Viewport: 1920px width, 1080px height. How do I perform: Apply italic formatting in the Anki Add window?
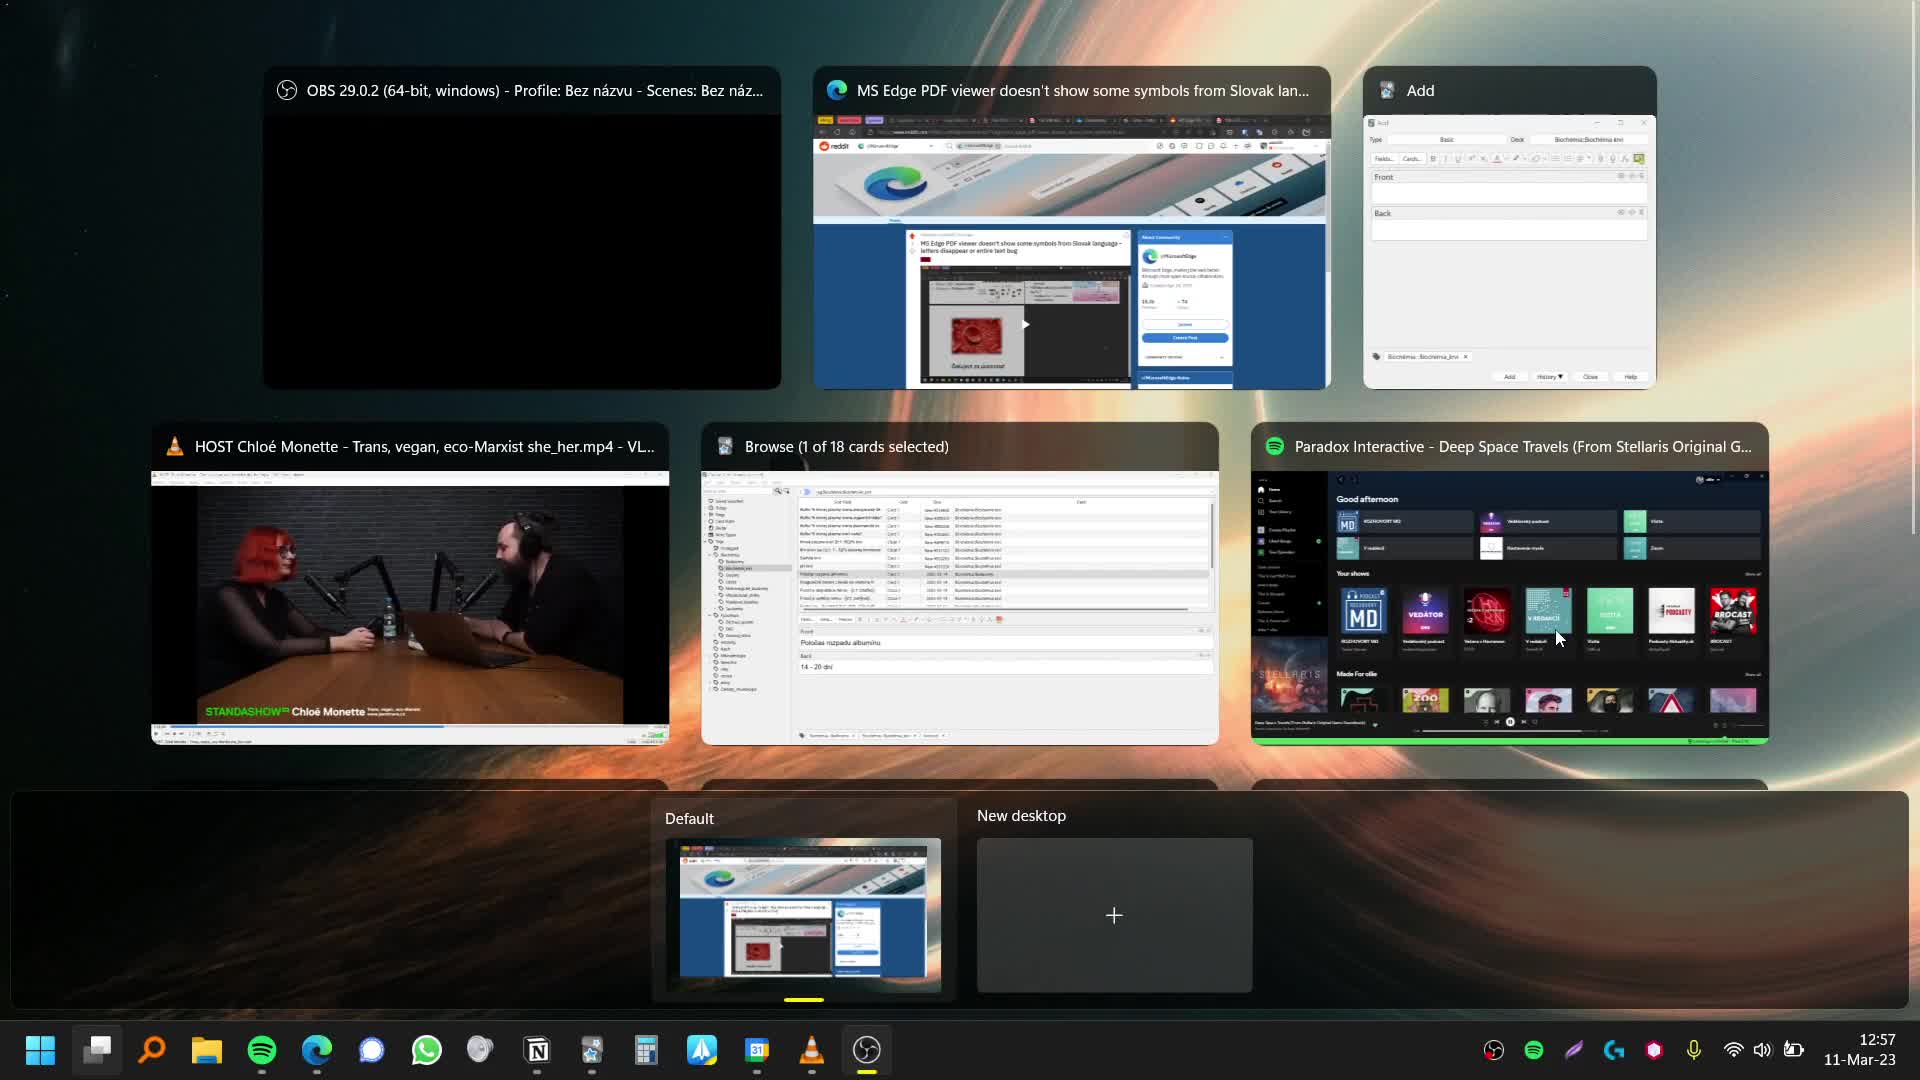click(1445, 158)
